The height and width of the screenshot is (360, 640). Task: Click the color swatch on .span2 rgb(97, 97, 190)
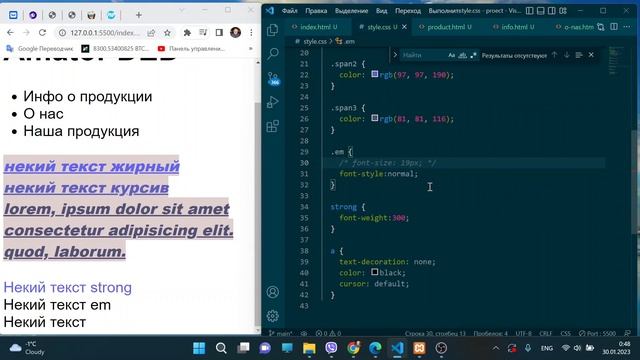[x=374, y=74]
